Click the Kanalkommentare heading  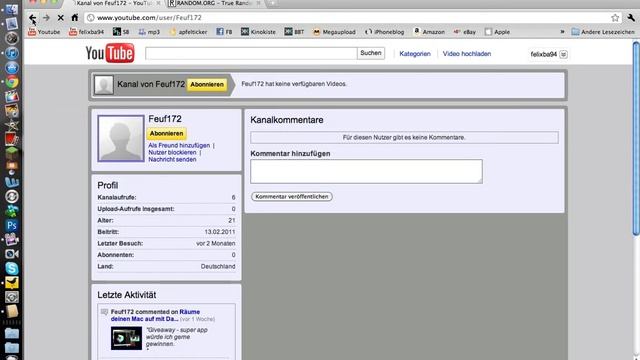(x=287, y=120)
